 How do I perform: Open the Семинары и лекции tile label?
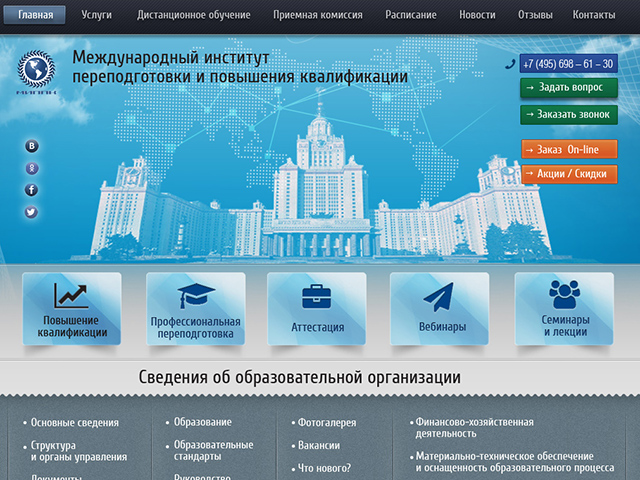565,325
